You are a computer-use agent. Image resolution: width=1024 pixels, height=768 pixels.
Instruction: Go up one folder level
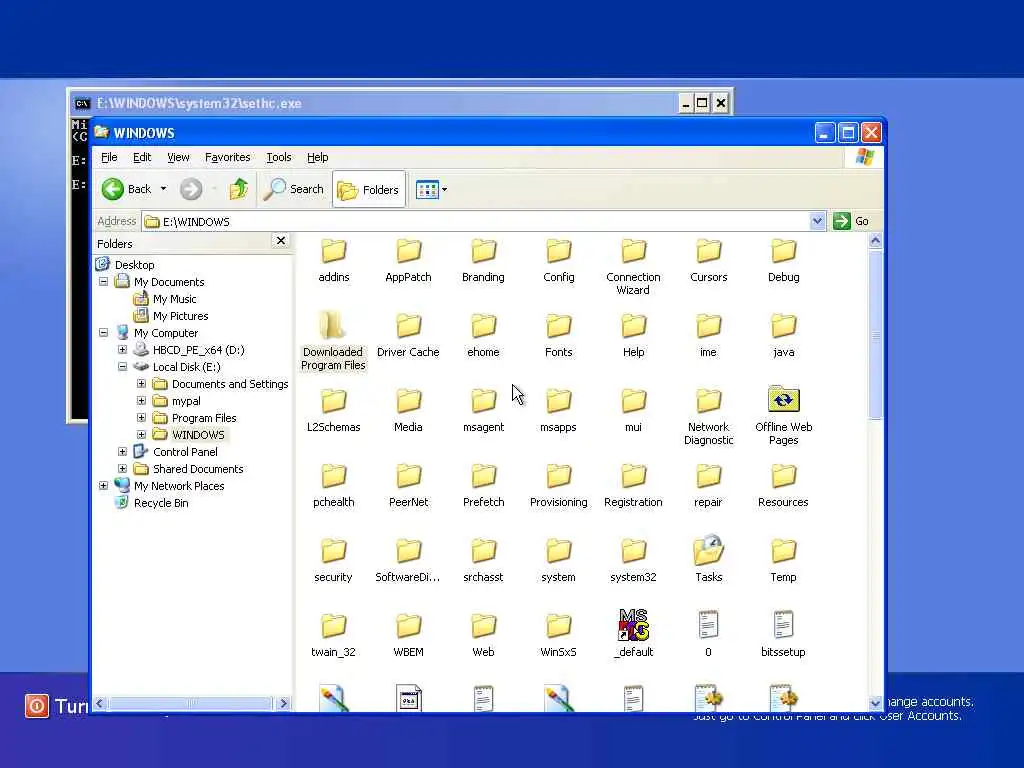[238, 189]
